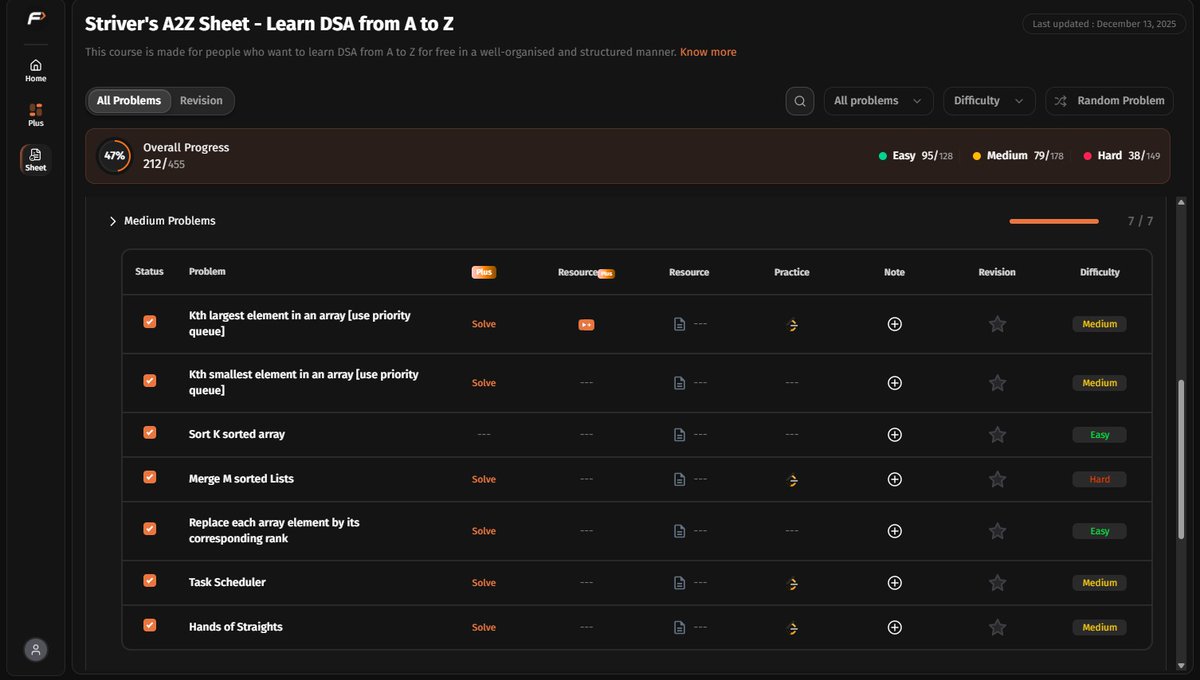Open the Difficulty filter dropdown

tap(989, 101)
